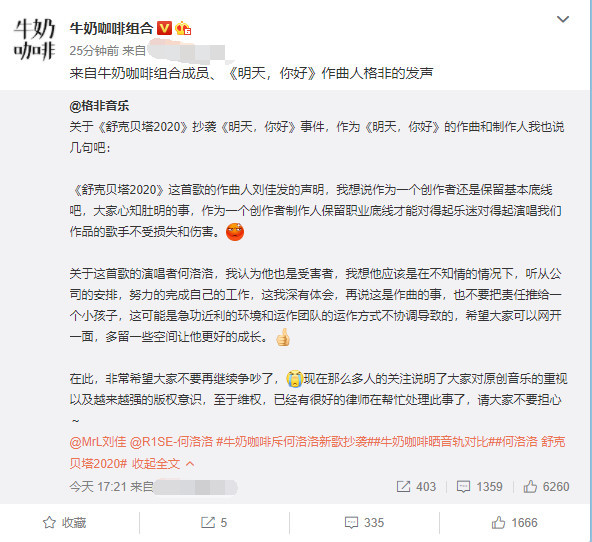Click the thumbs-up emoji in text
Viewport: 592px width, 542px height.
coord(283,337)
